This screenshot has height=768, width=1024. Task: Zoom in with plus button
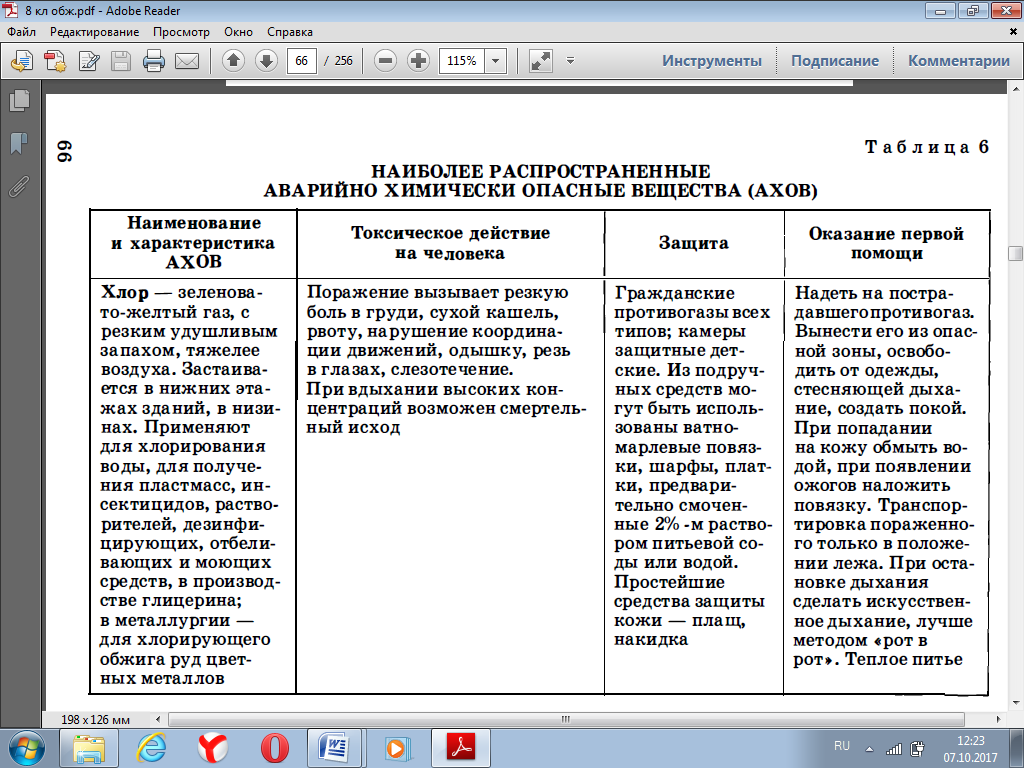point(418,61)
